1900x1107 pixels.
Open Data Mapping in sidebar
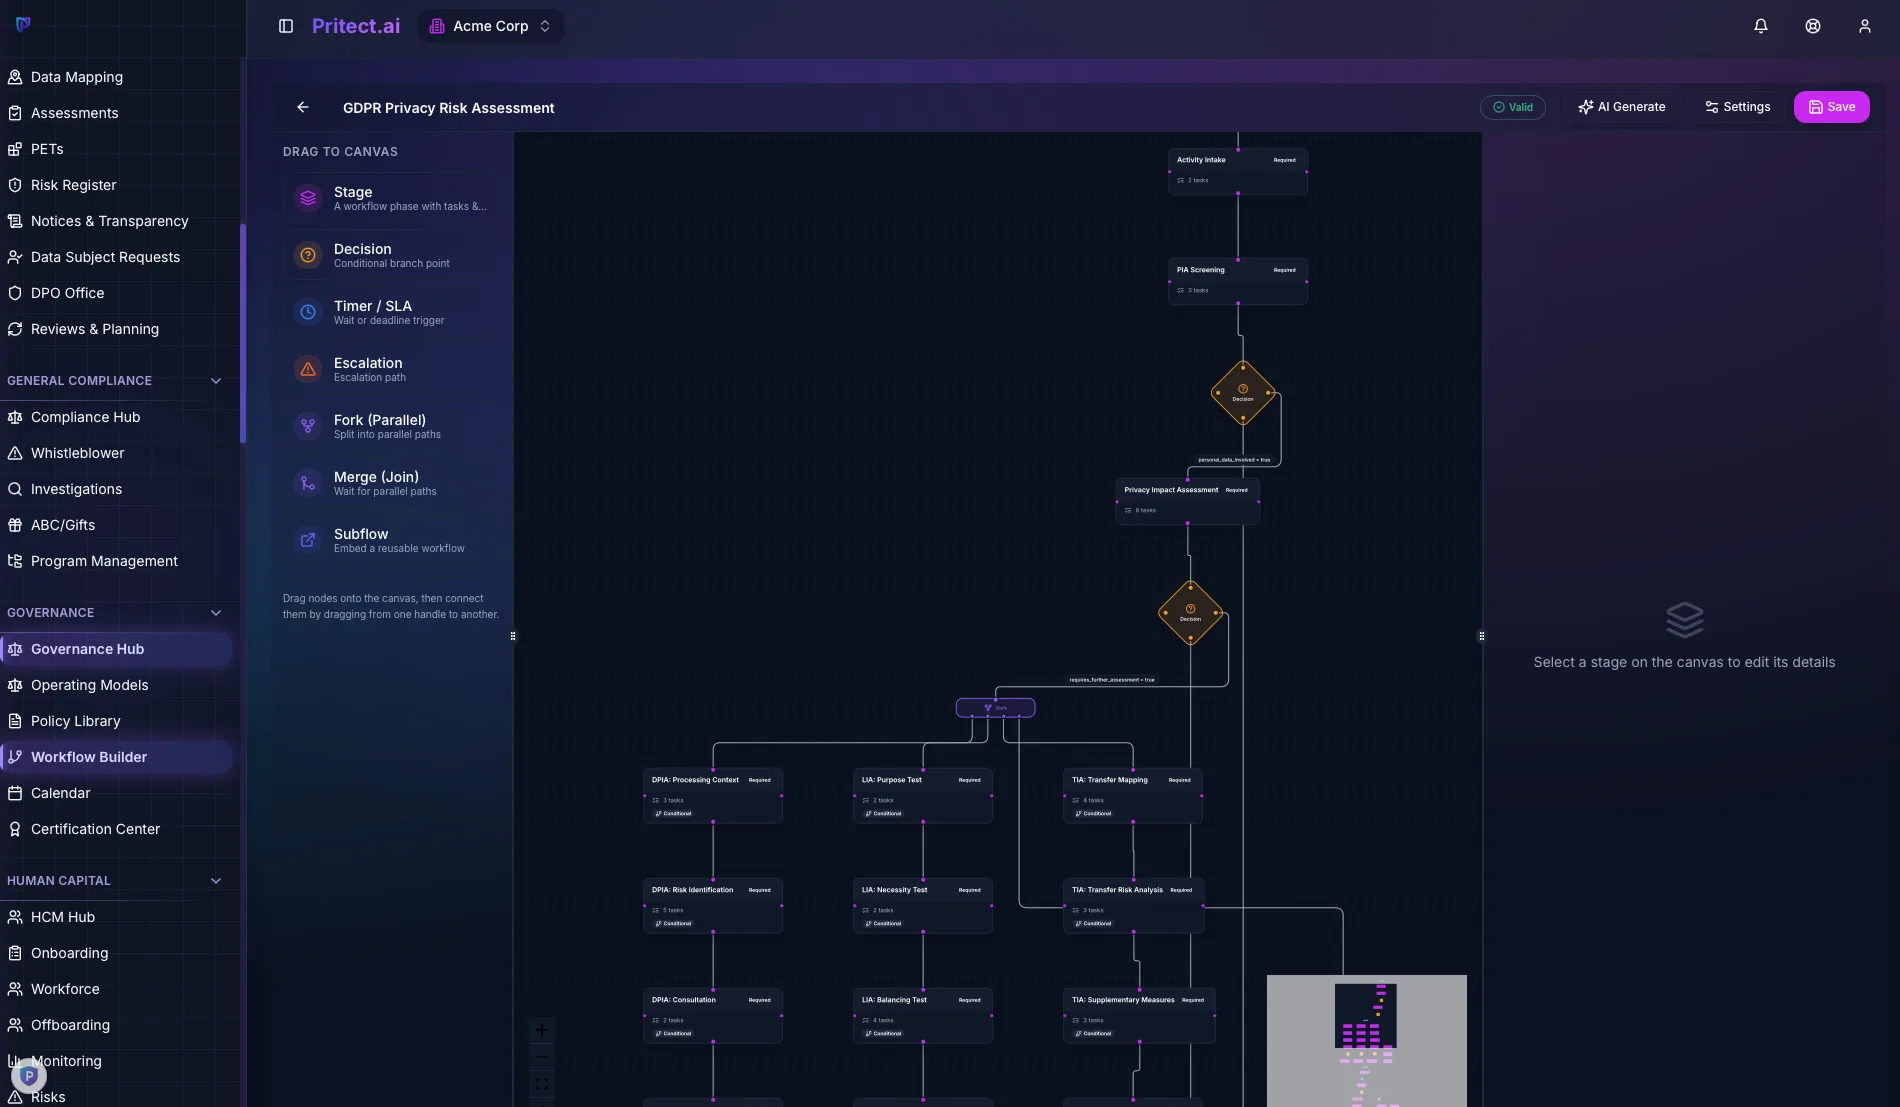(x=118, y=77)
